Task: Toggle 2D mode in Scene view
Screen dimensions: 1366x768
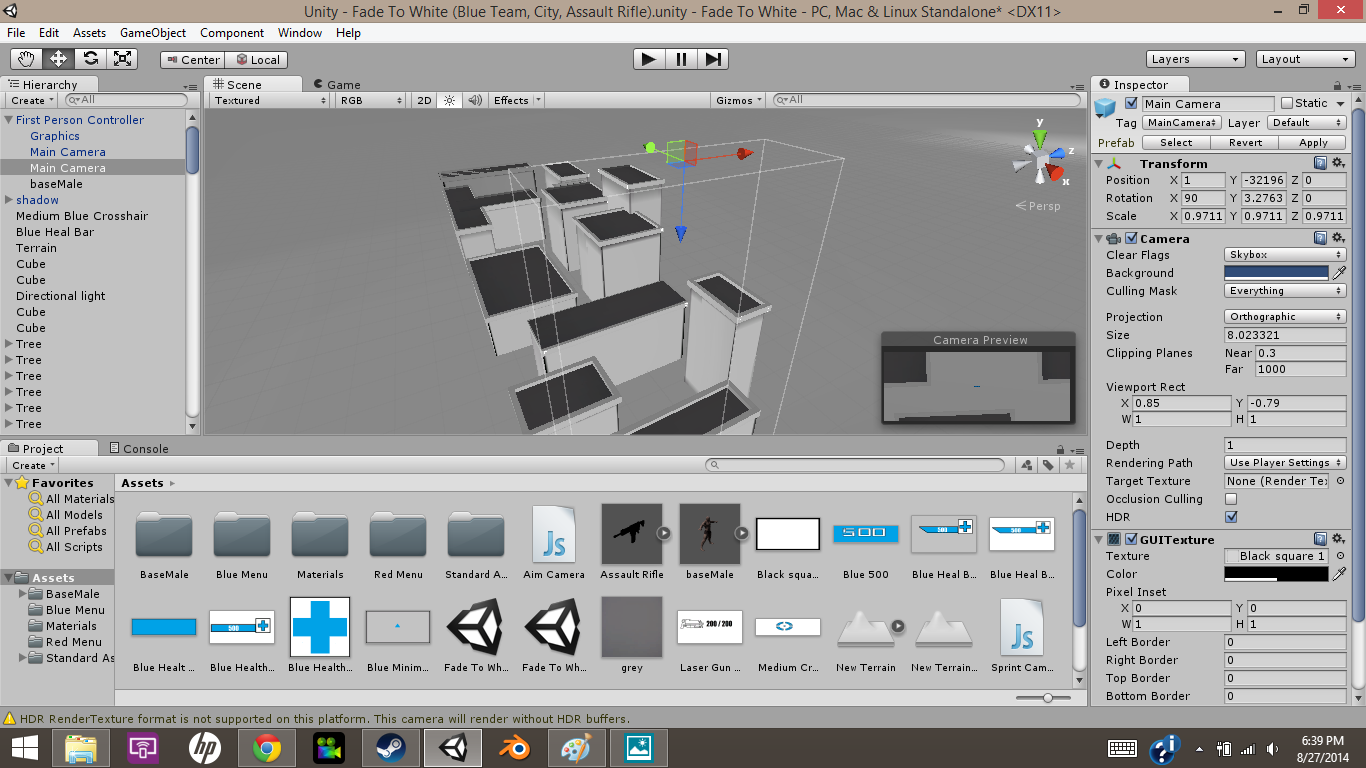Action: (x=424, y=100)
